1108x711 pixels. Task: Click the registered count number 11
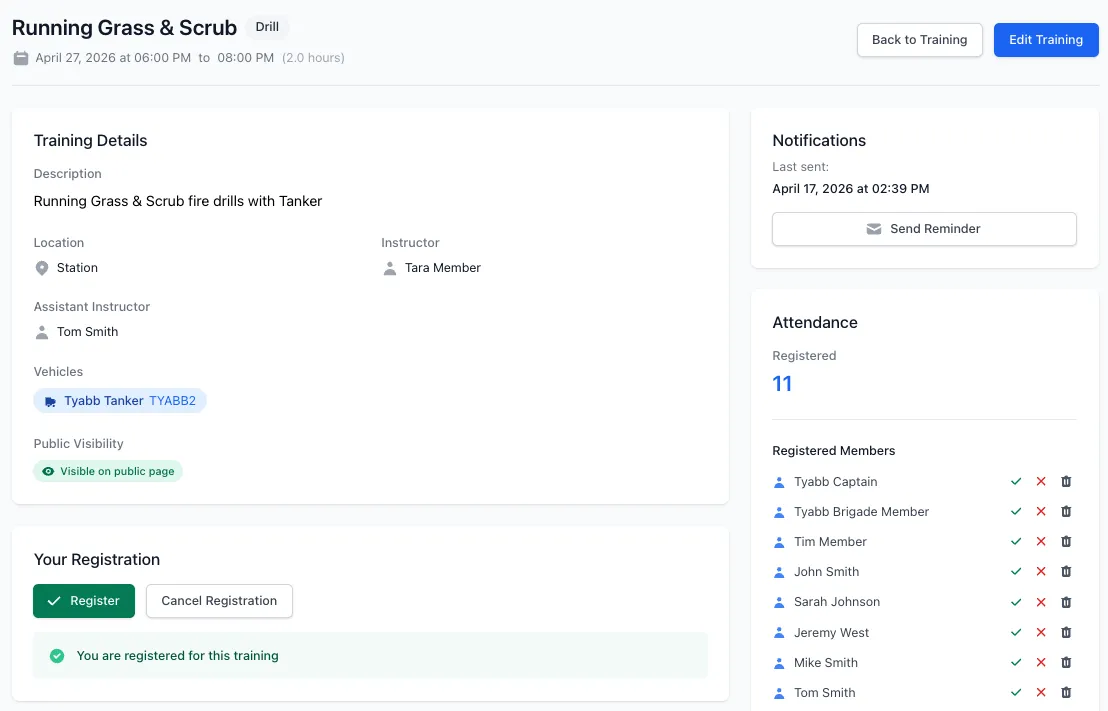[x=782, y=384]
